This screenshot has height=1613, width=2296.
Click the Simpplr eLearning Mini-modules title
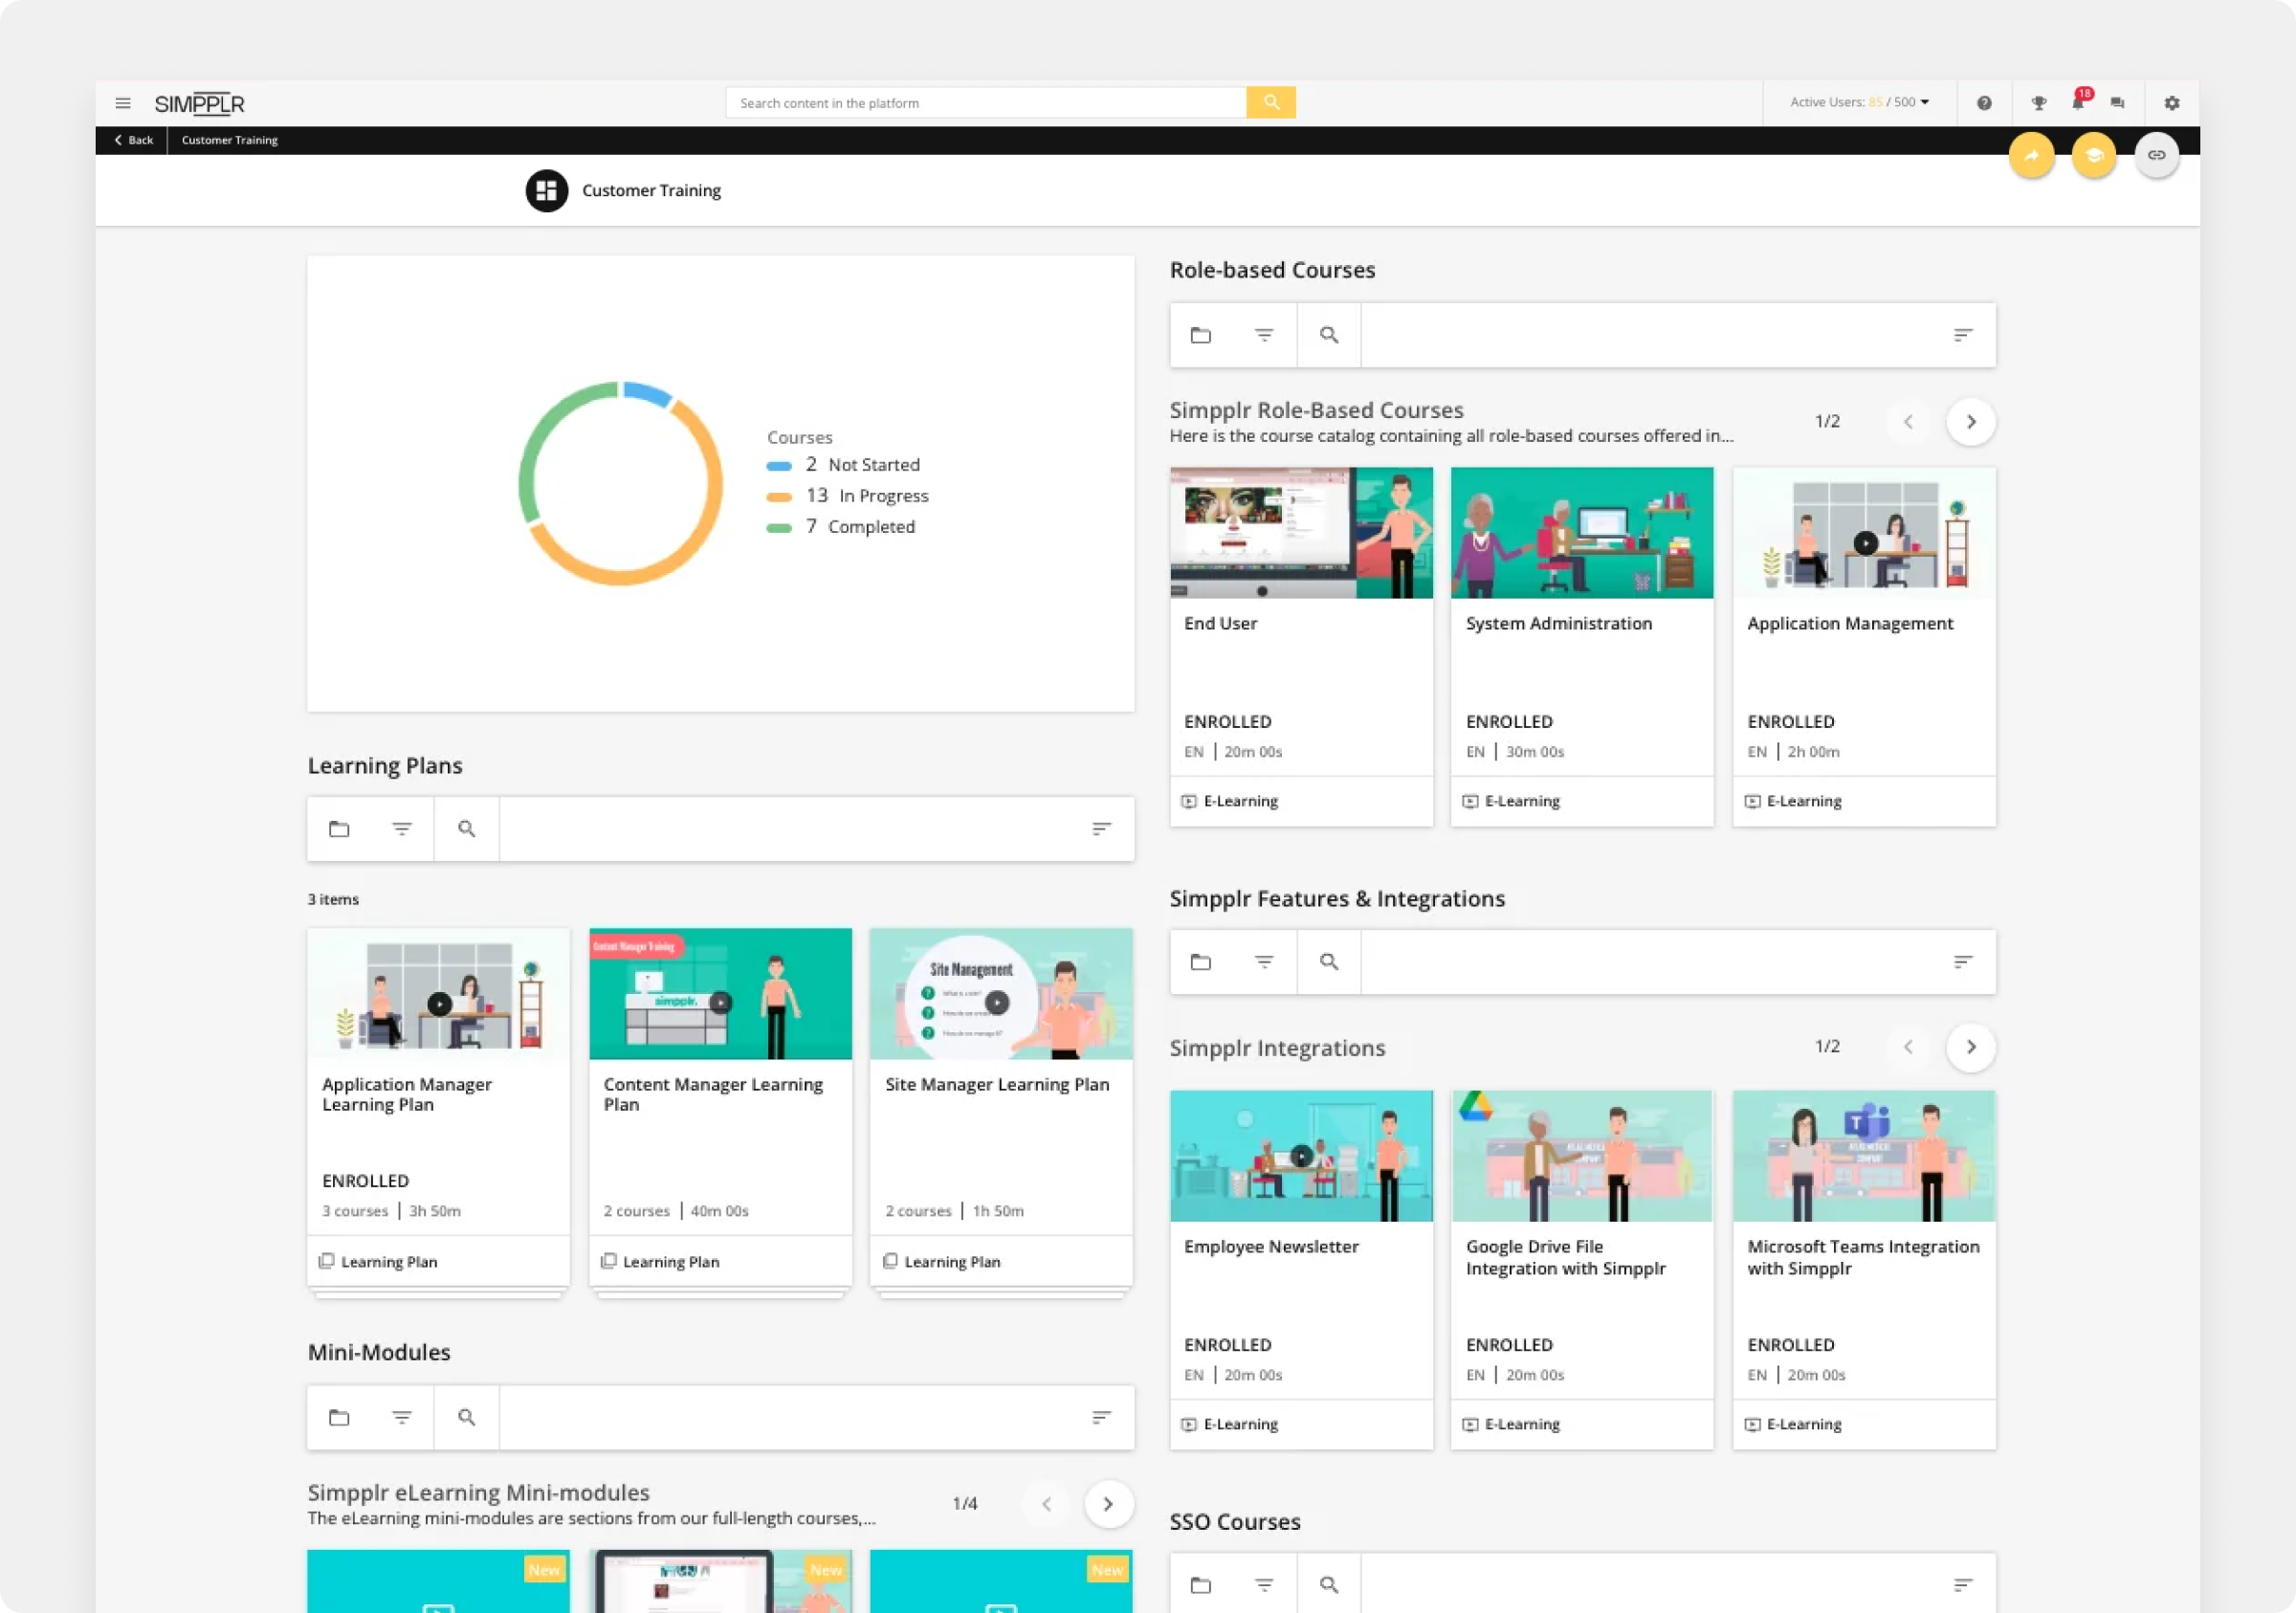click(478, 1493)
